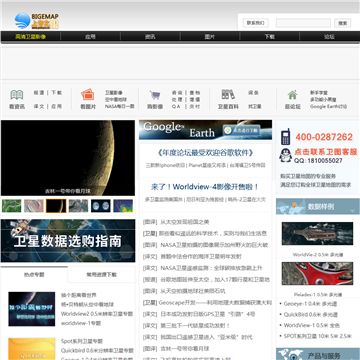Select the colorful radar slideshow thumbnail

click(x=123, y=206)
